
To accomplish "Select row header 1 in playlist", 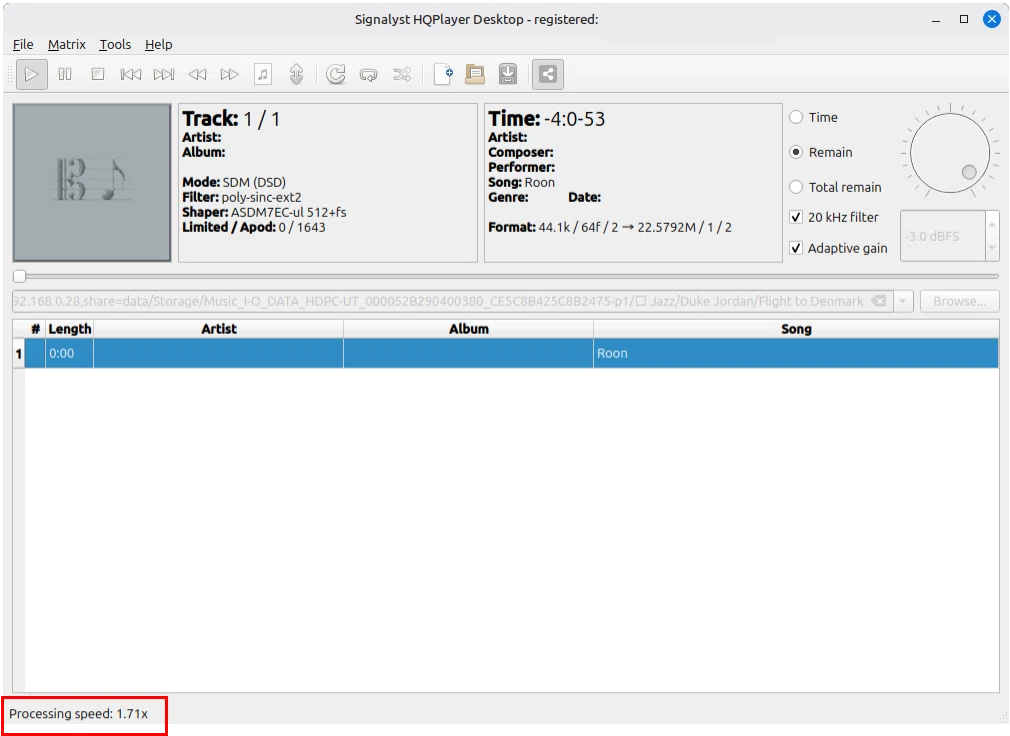I will coord(19,354).
